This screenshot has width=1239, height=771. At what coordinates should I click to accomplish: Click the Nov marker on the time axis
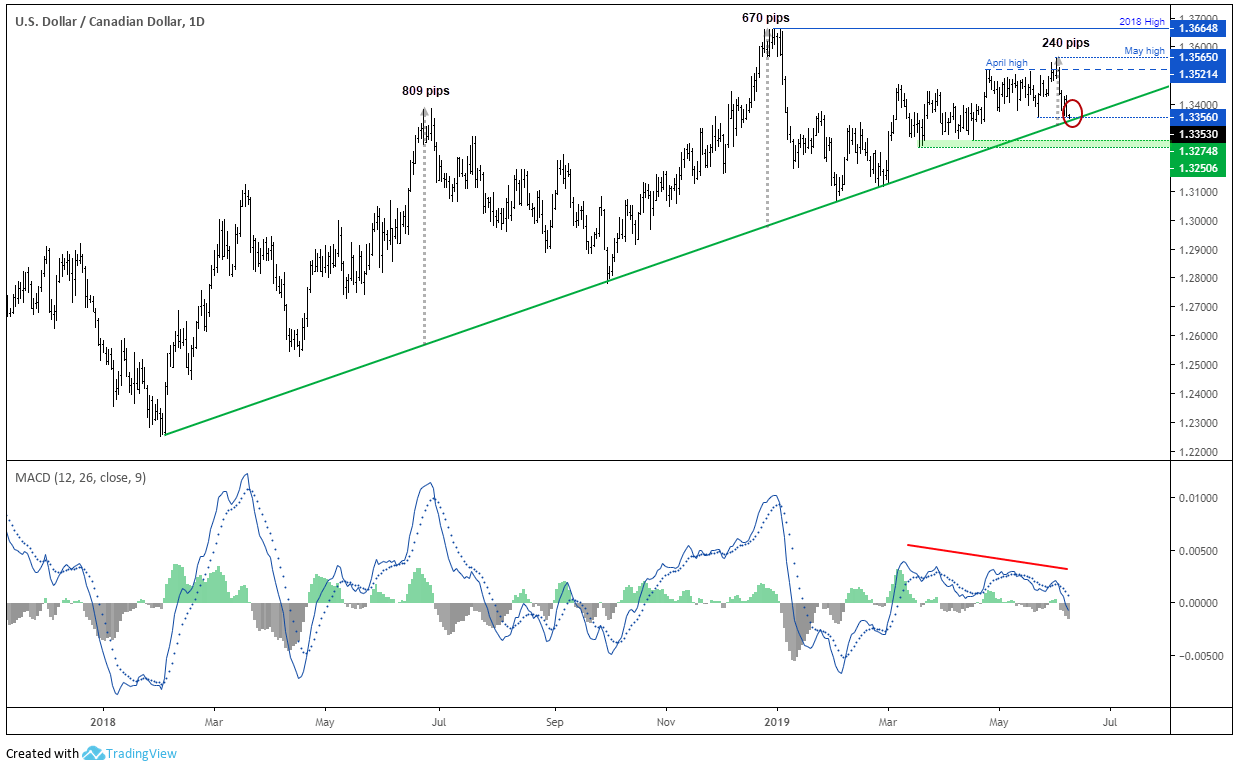pos(666,720)
